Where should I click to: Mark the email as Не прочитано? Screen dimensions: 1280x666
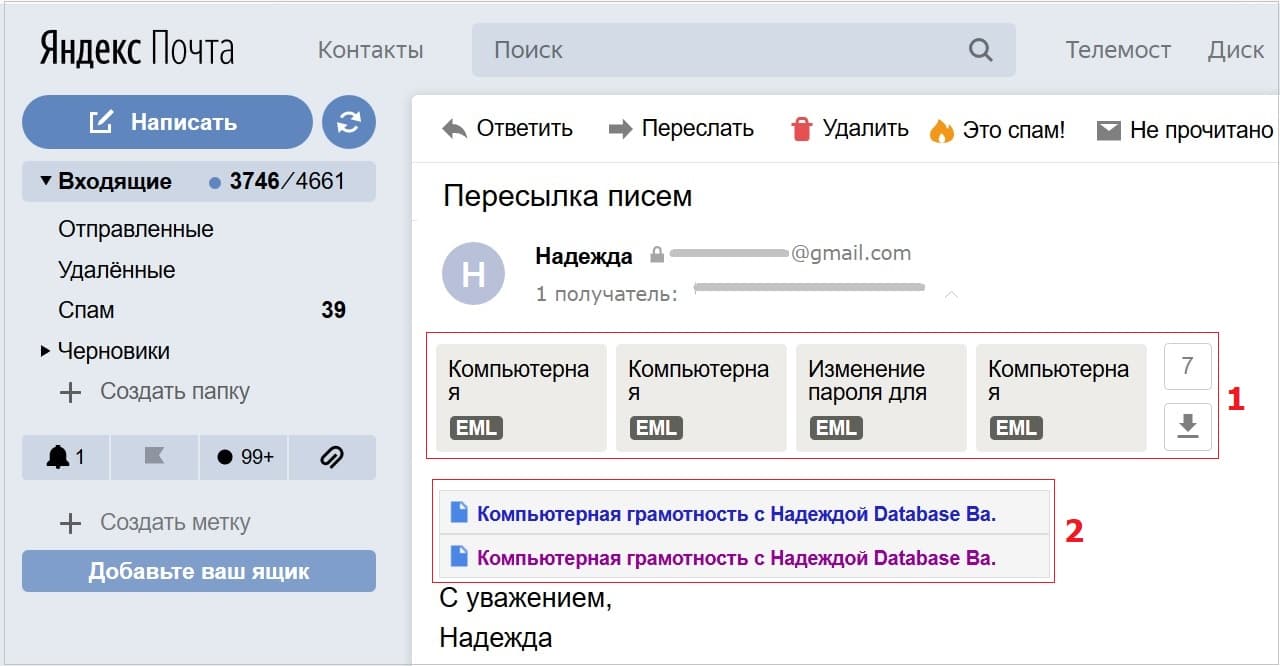(x=1185, y=130)
